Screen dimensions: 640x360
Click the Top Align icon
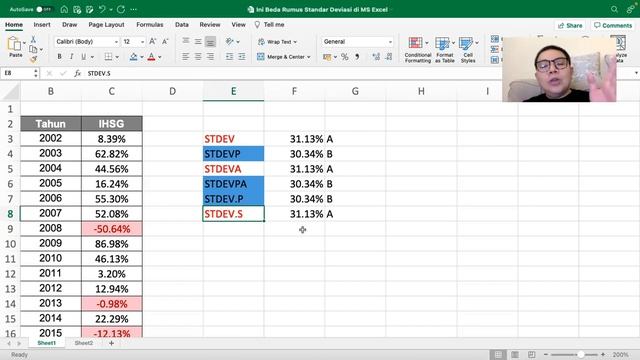coord(186,41)
